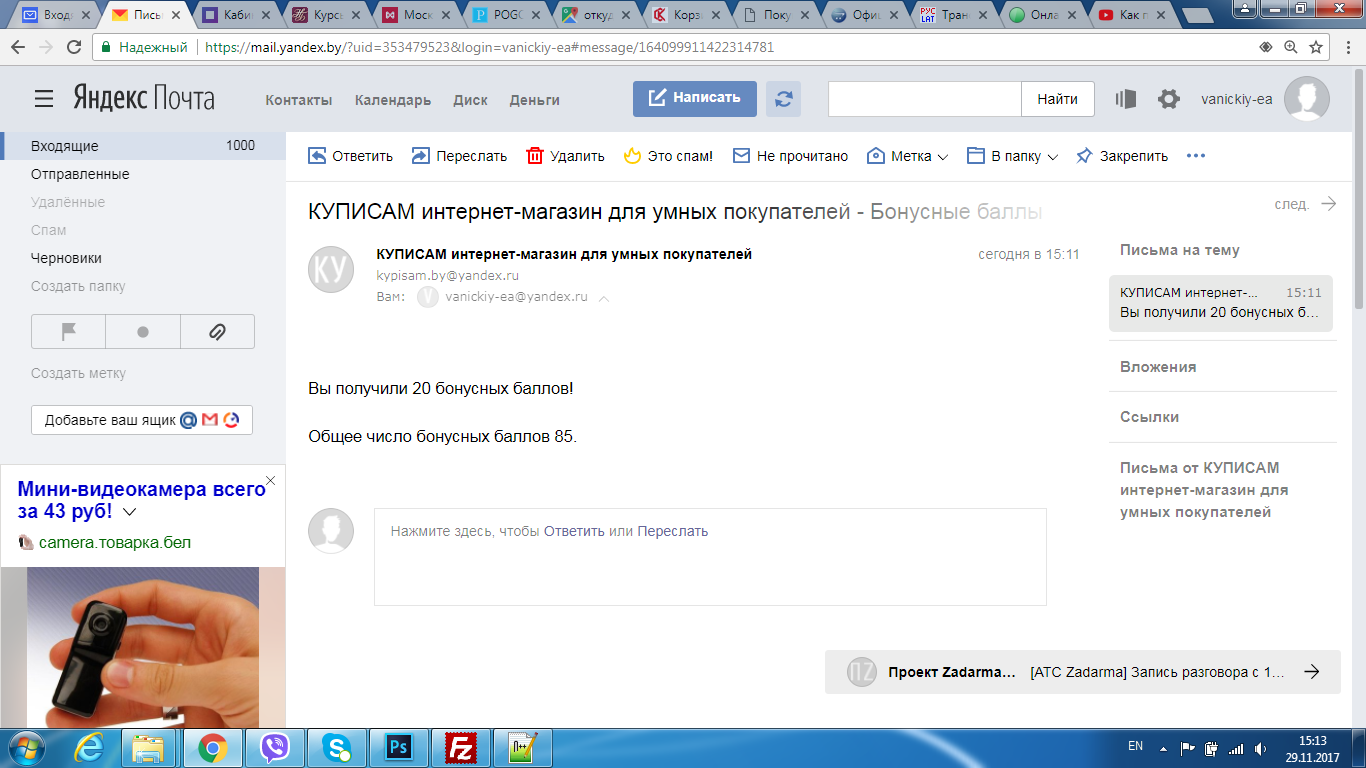Expand recipient details chevron after vanickiy-ea@yandex.ru

(x=604, y=298)
